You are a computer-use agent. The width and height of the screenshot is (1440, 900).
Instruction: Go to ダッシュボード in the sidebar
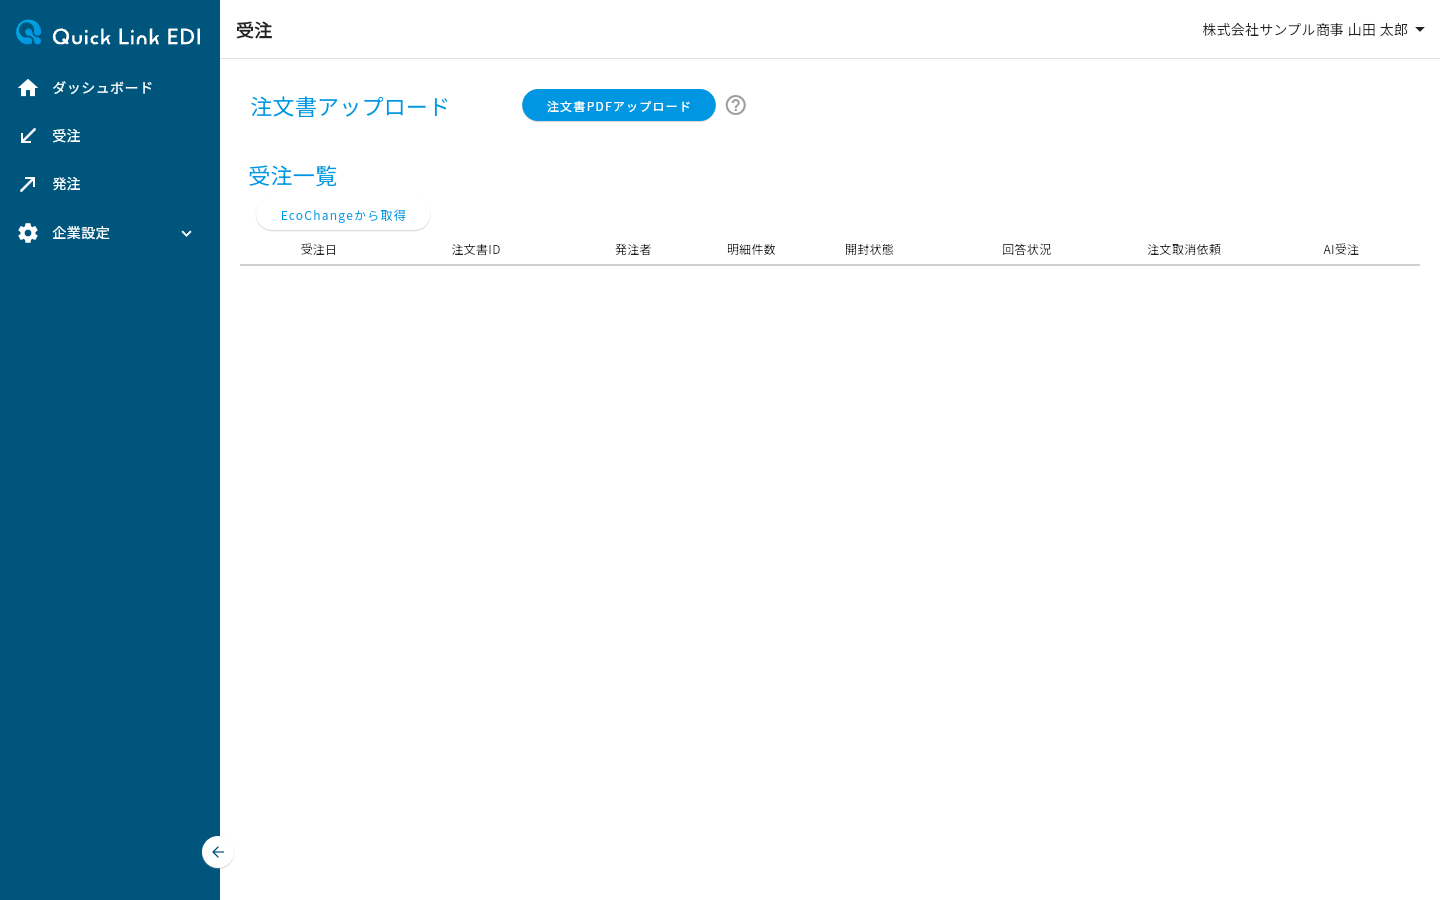110,88
